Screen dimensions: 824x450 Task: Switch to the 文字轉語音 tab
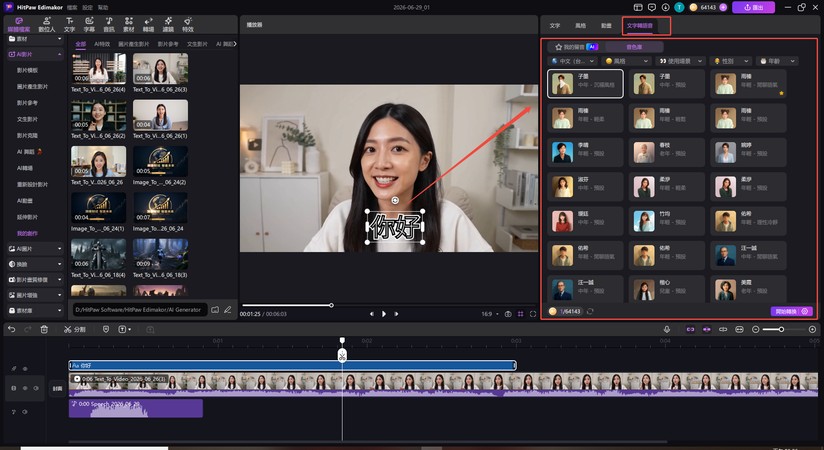(x=640, y=25)
